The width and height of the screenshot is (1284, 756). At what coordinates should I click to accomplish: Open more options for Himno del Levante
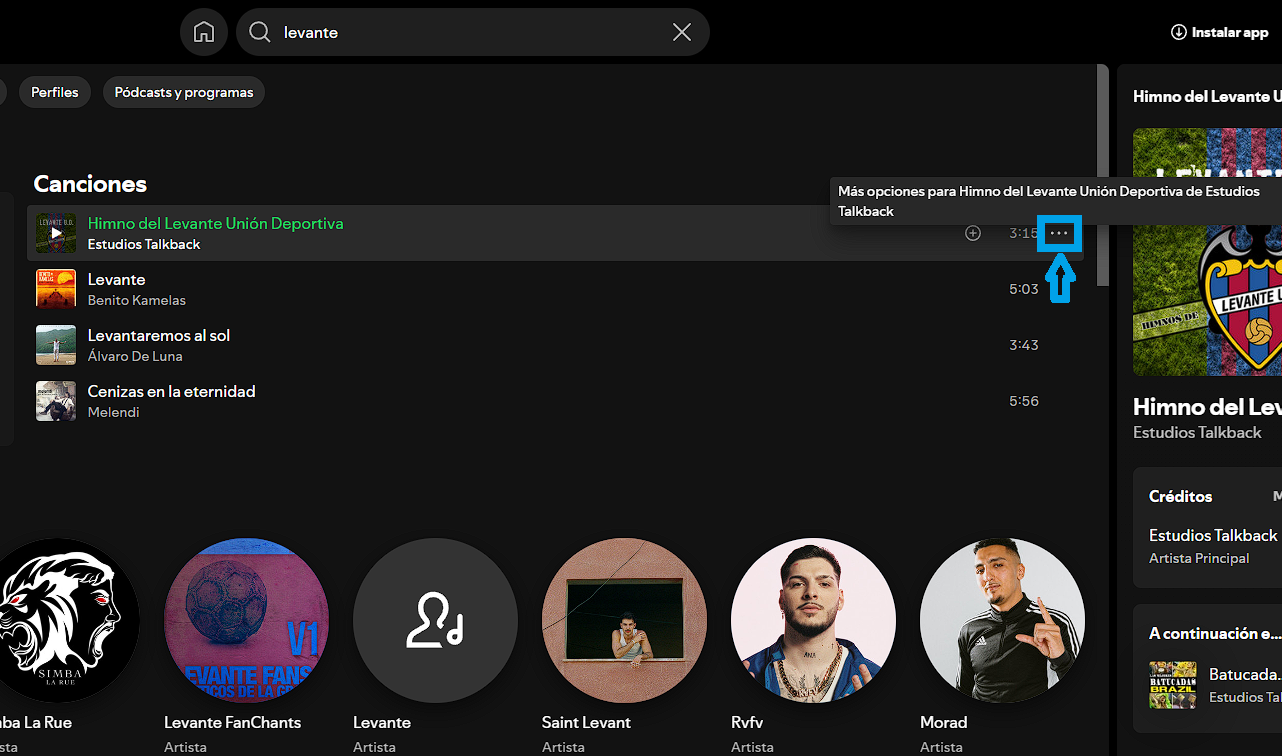(1058, 233)
